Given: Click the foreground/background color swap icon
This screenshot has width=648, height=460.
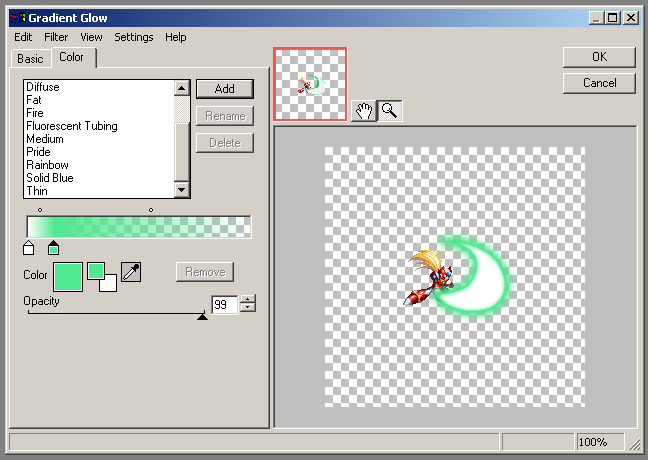Looking at the screenshot, I should pyautogui.click(x=102, y=276).
